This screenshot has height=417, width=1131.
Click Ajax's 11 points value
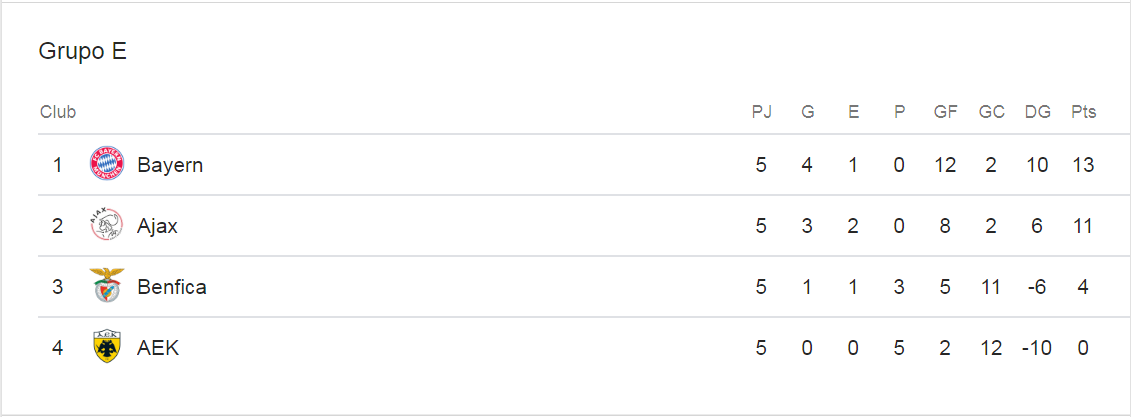pos(1083,227)
